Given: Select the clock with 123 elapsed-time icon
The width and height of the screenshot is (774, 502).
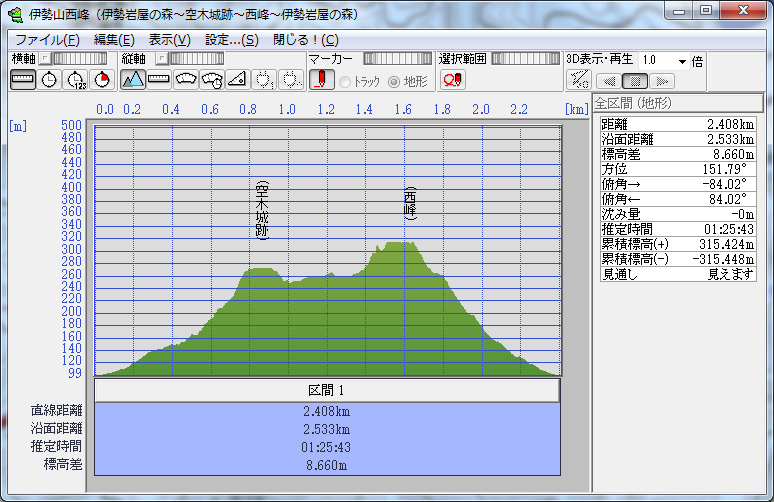Looking at the screenshot, I should [x=76, y=79].
